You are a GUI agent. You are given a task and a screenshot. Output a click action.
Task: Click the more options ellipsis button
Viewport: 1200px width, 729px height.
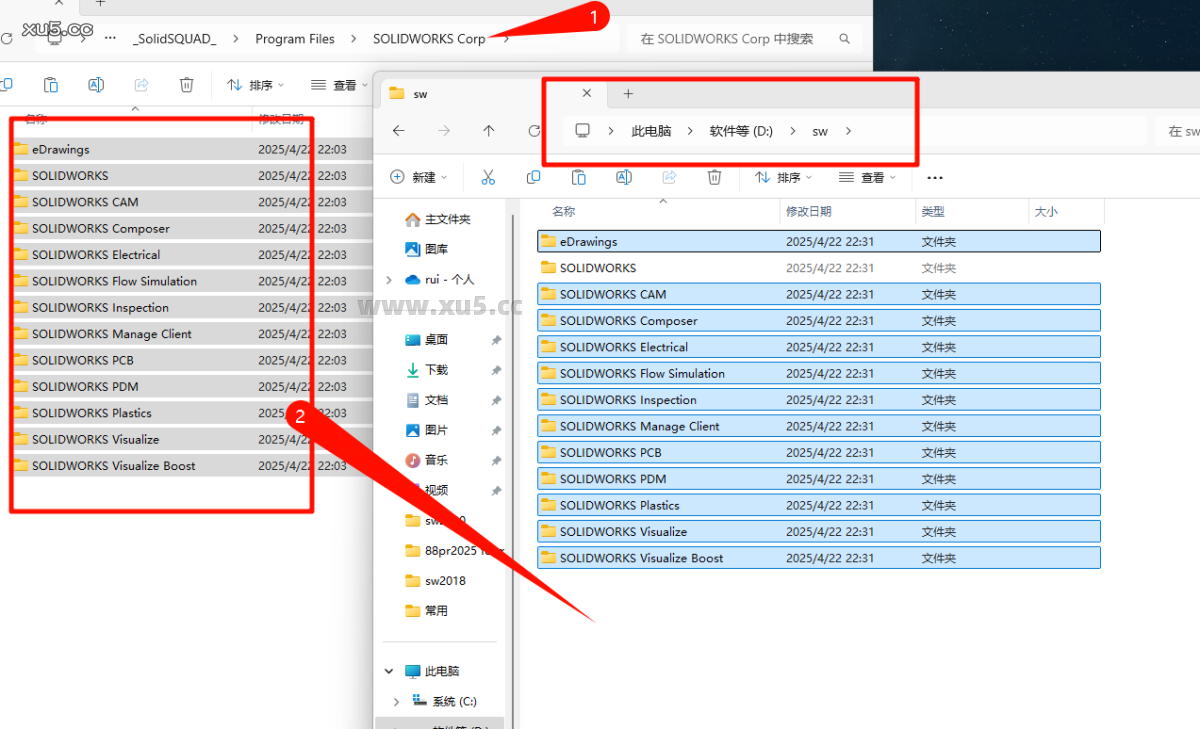934,177
